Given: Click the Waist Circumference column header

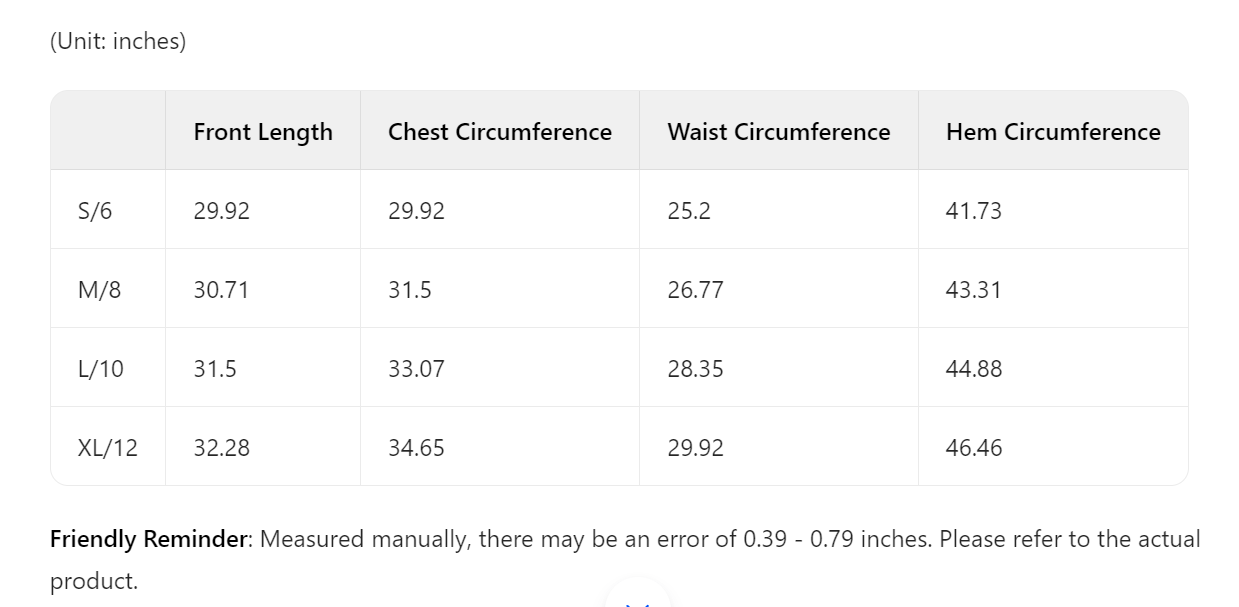Looking at the screenshot, I should coord(779,132).
